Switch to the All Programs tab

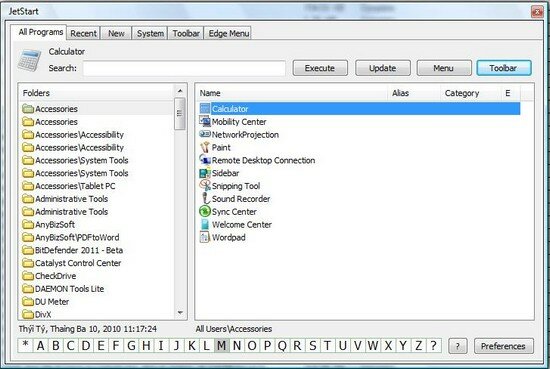point(40,32)
